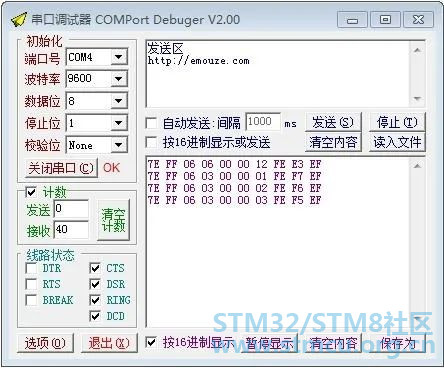This screenshot has width=444, height=368.
Task: Click send area scrollbar up arrow
Action: click(417, 50)
